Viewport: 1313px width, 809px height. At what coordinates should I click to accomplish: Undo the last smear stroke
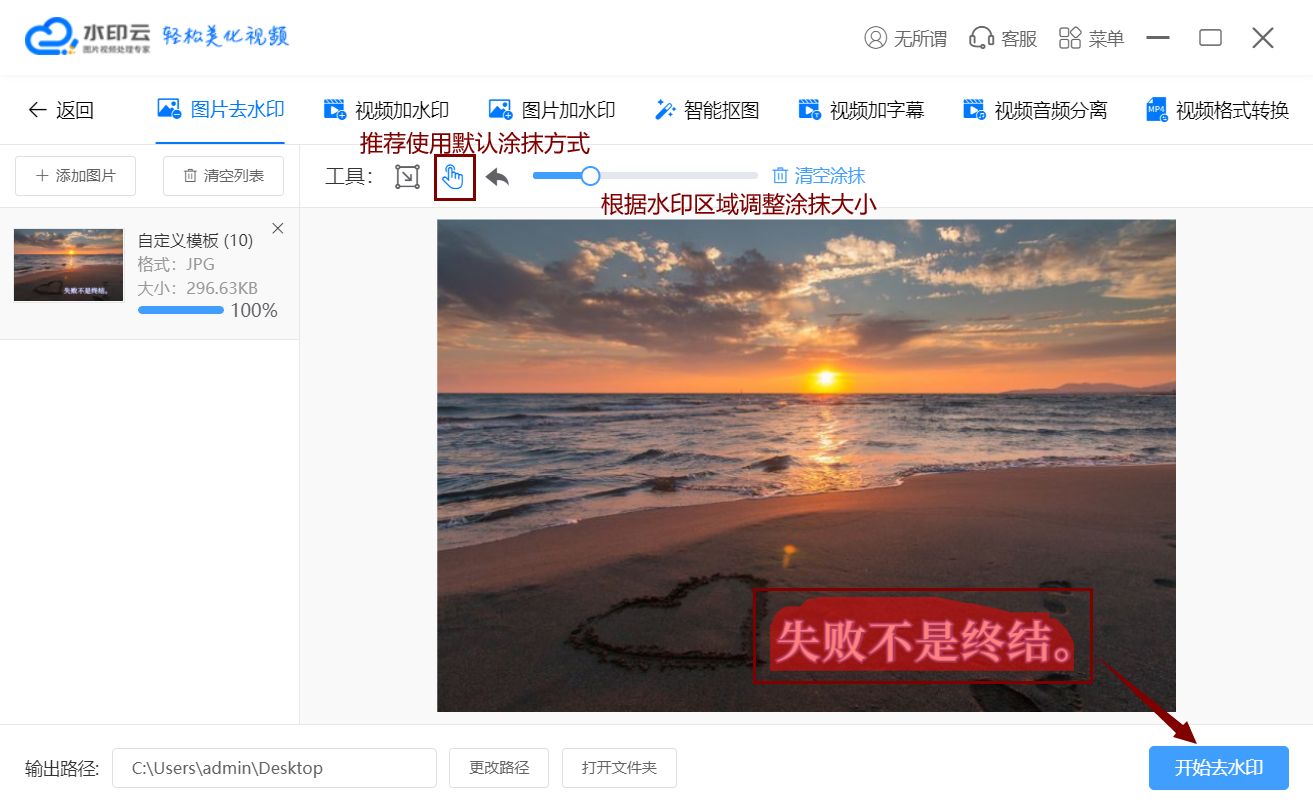[496, 175]
